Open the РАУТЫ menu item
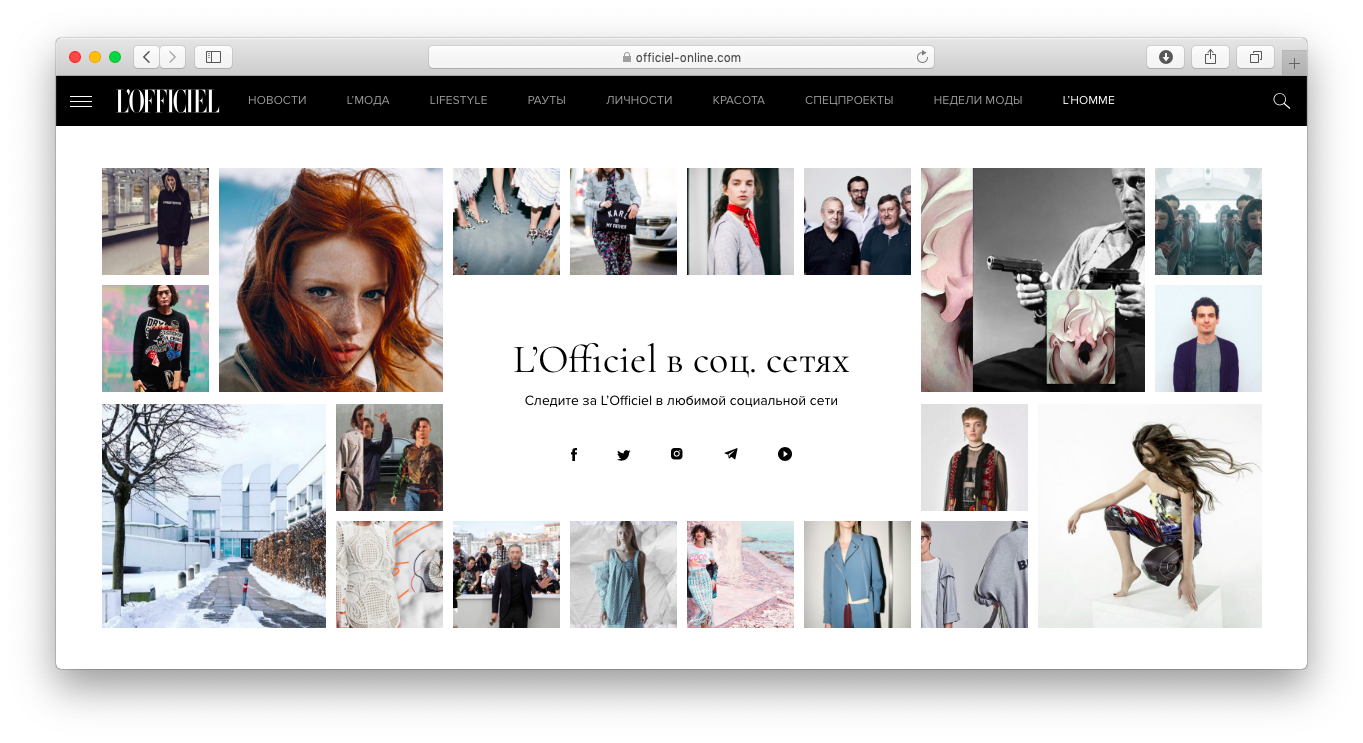1363x743 pixels. [x=547, y=101]
